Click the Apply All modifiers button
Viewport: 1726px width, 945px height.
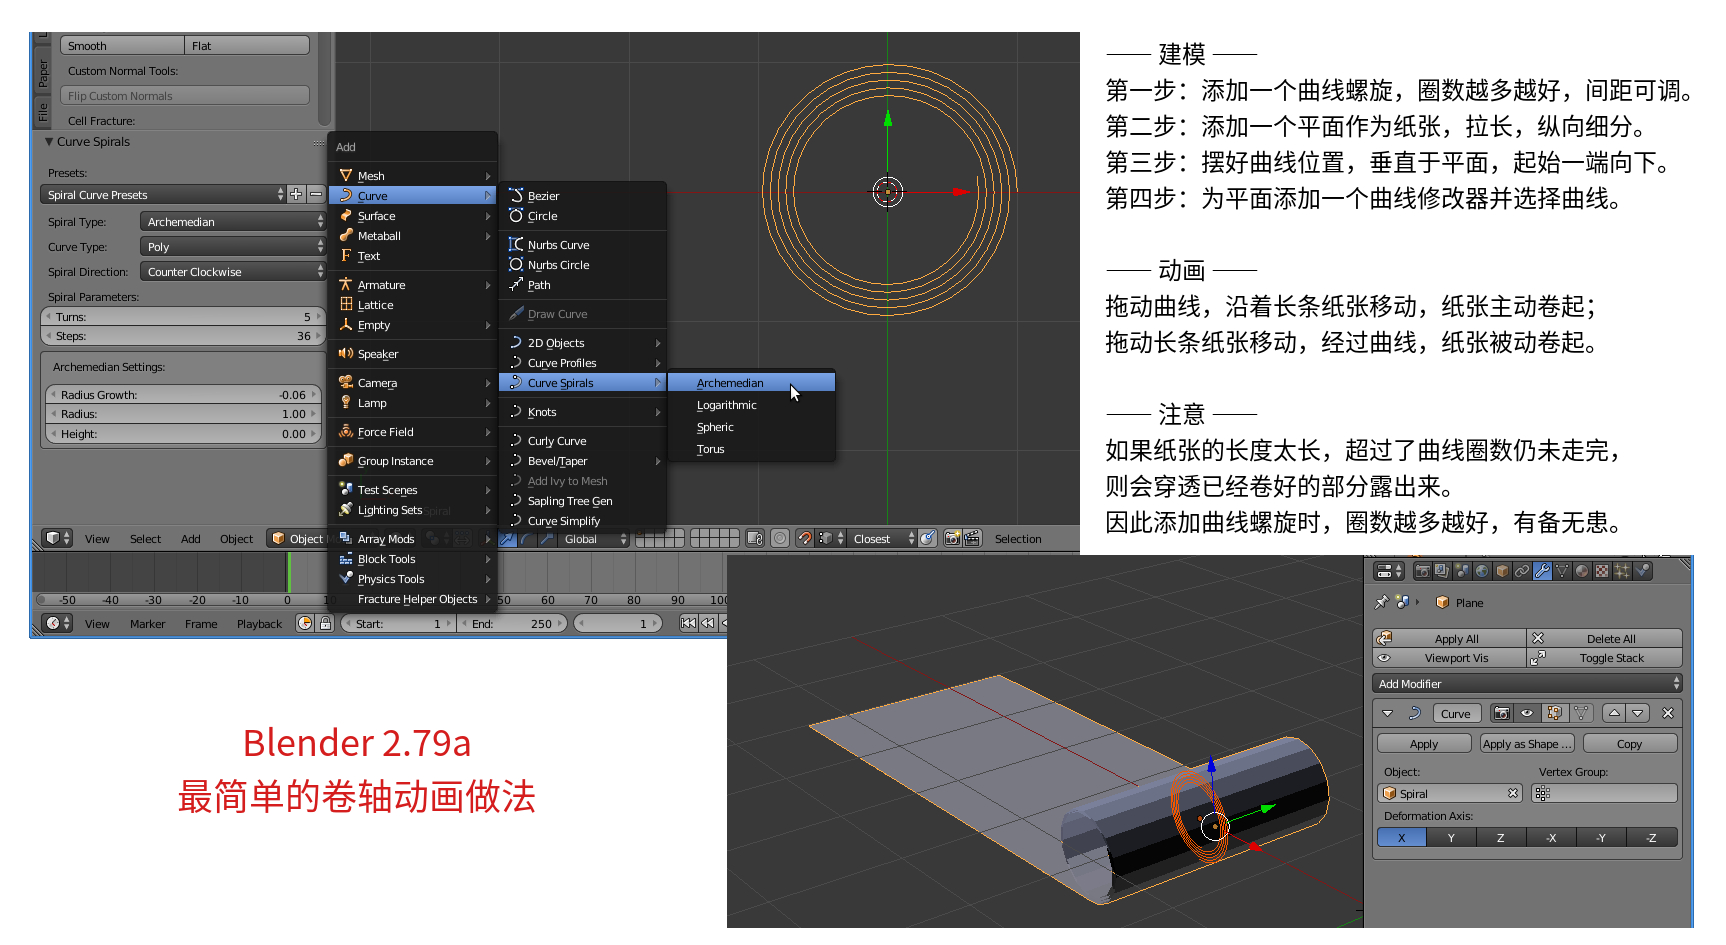[x=1450, y=639]
